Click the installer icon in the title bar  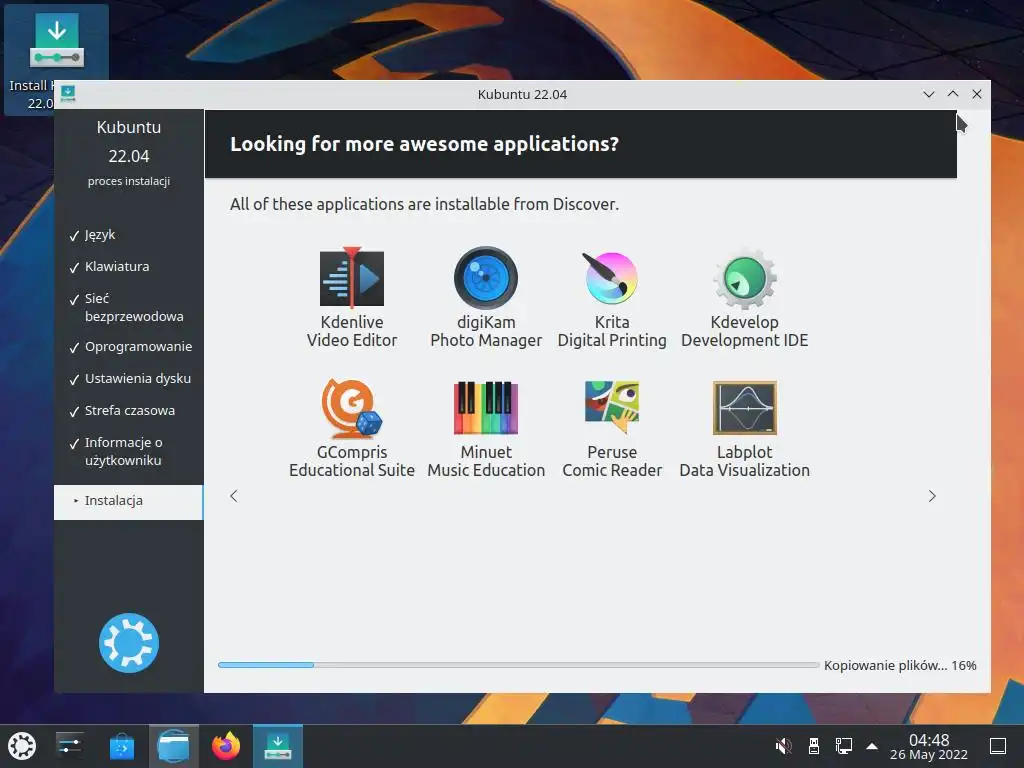[68, 94]
